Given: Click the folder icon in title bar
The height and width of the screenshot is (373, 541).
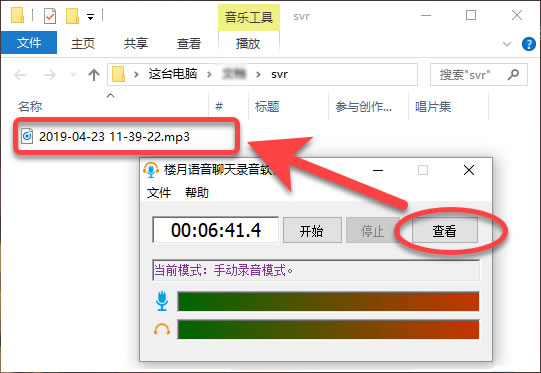Looking at the screenshot, I should pos(17,16).
